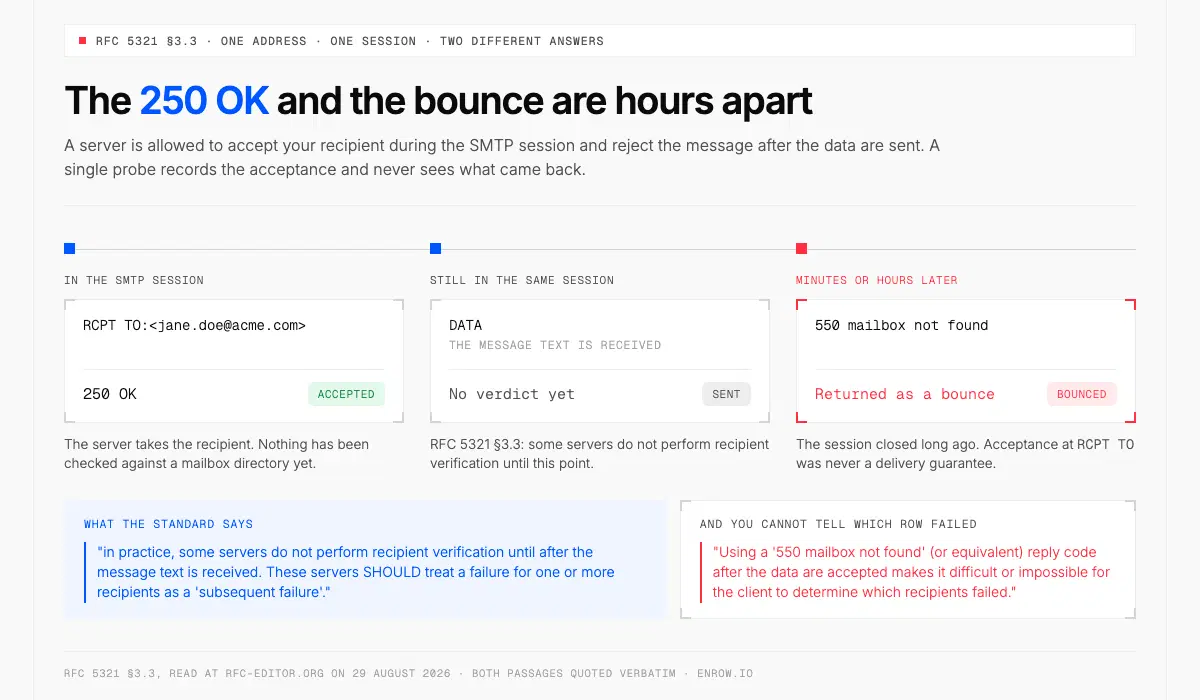1200x700 pixels.
Task: Click the "IN THE SMTP SESSION" label
Action: click(134, 280)
